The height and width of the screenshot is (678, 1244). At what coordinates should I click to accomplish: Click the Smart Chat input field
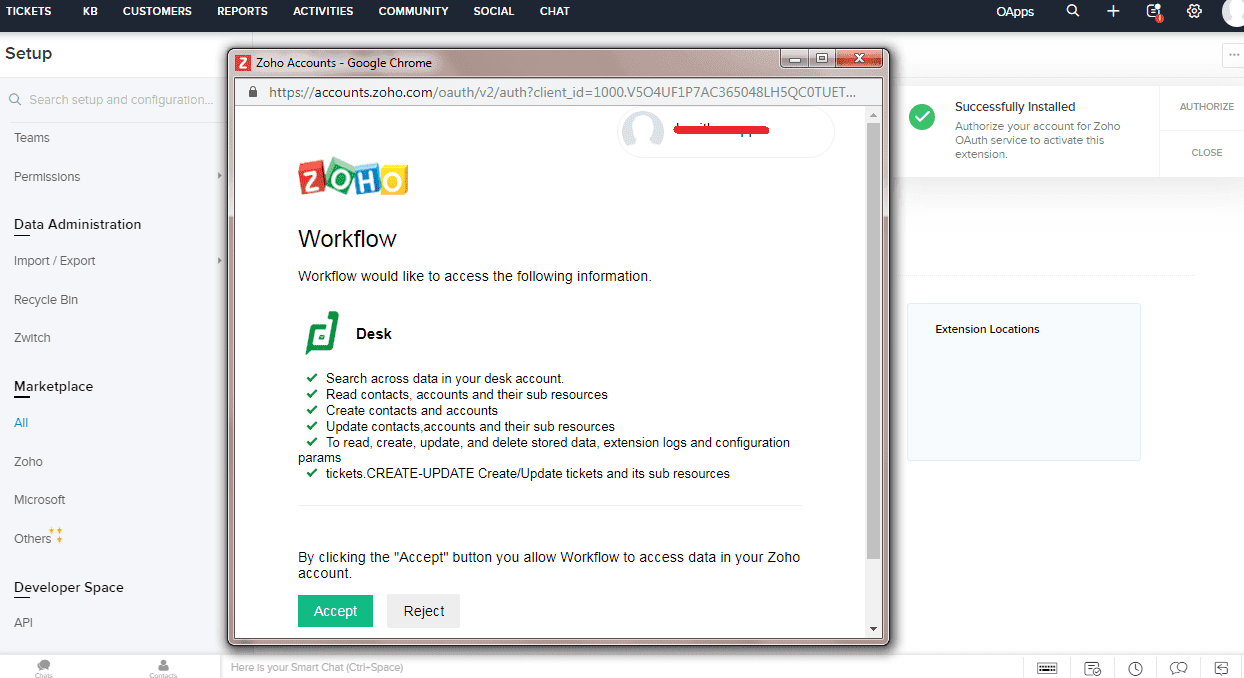coord(620,667)
